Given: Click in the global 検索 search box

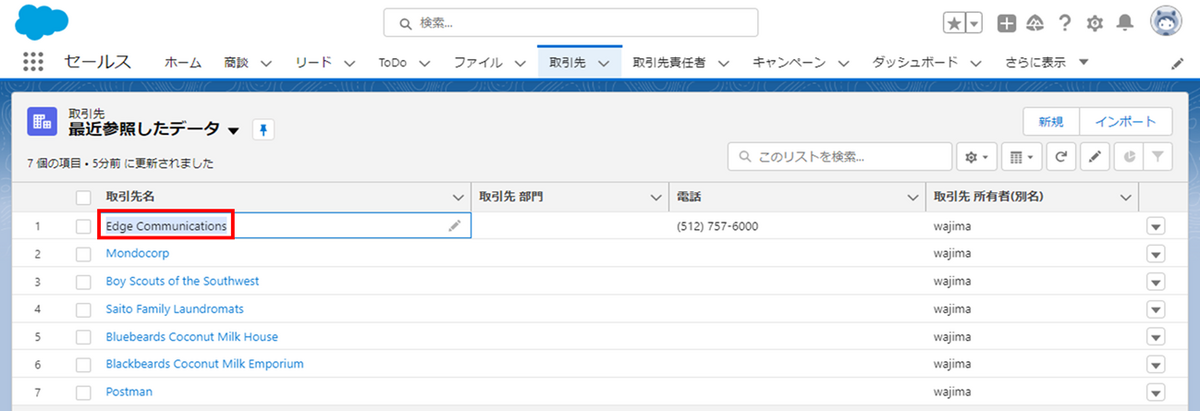Looking at the screenshot, I should [571, 22].
